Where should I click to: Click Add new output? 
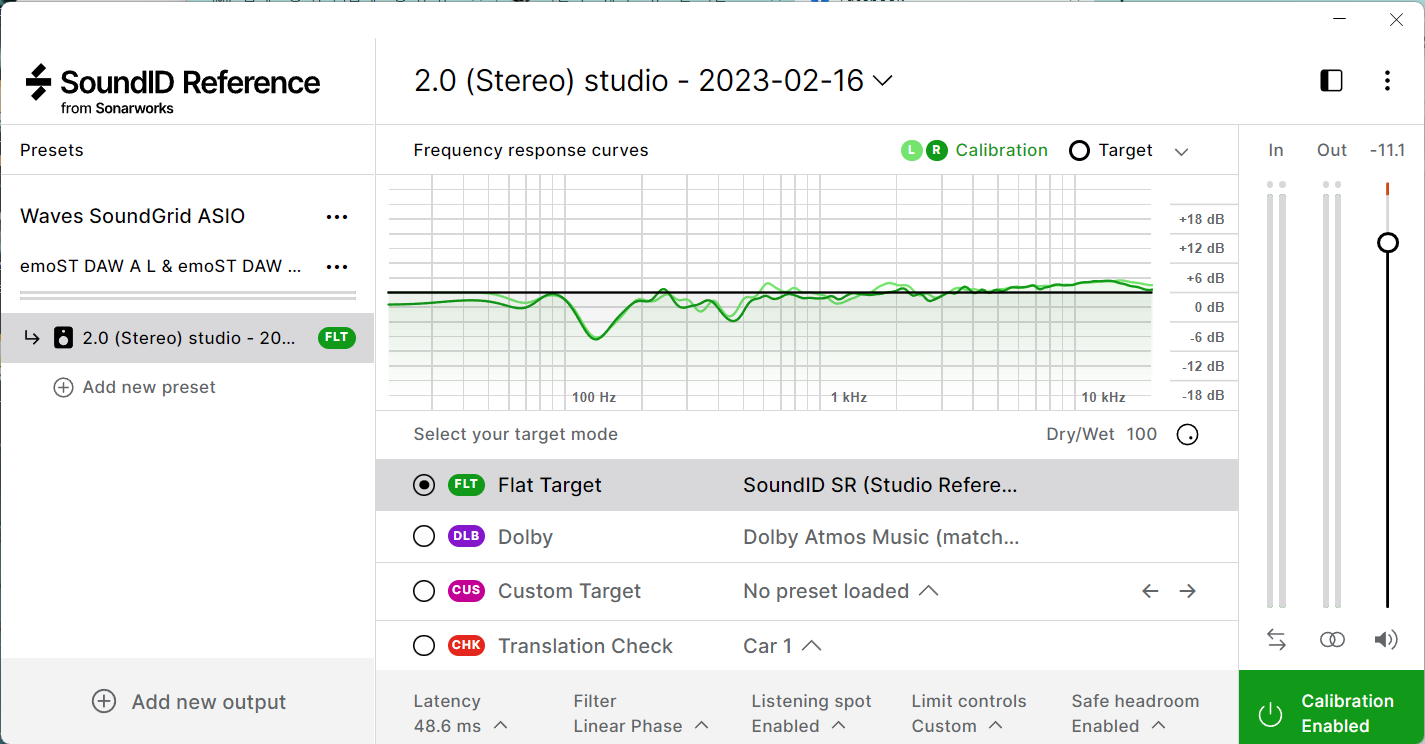(x=189, y=702)
